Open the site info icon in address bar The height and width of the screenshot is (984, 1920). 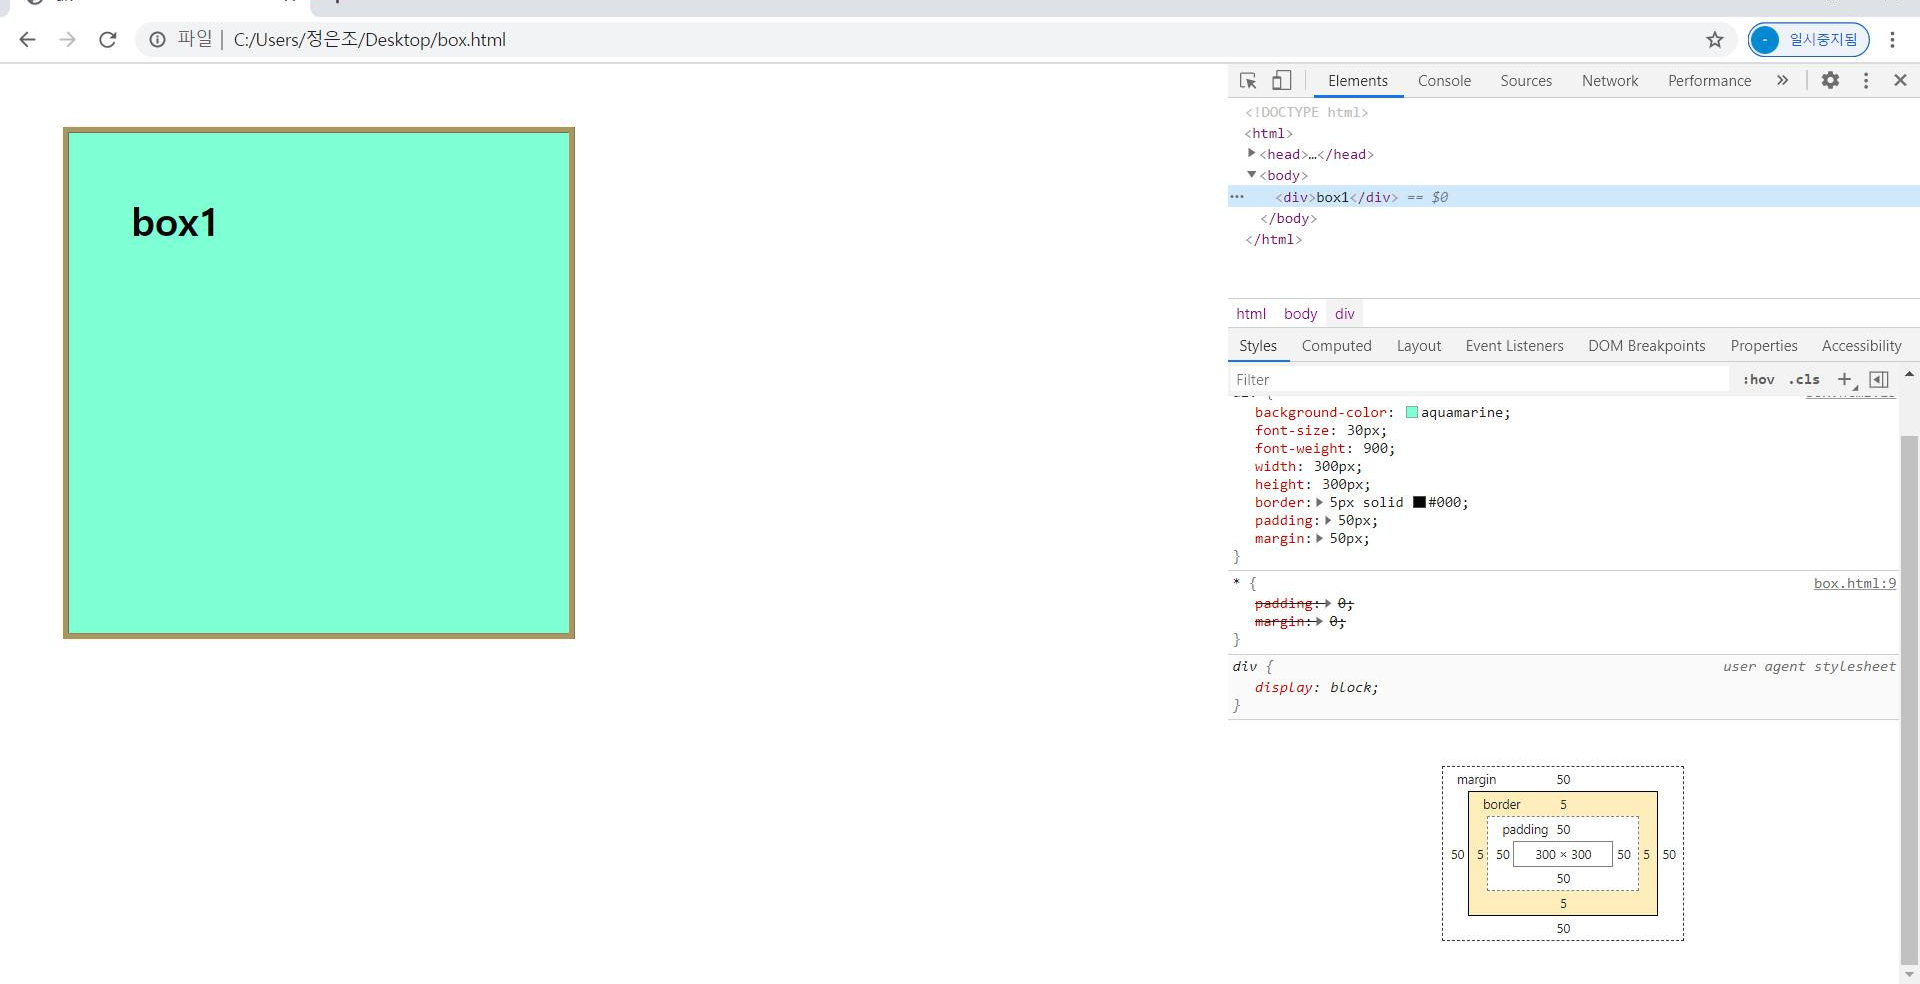[x=157, y=40]
